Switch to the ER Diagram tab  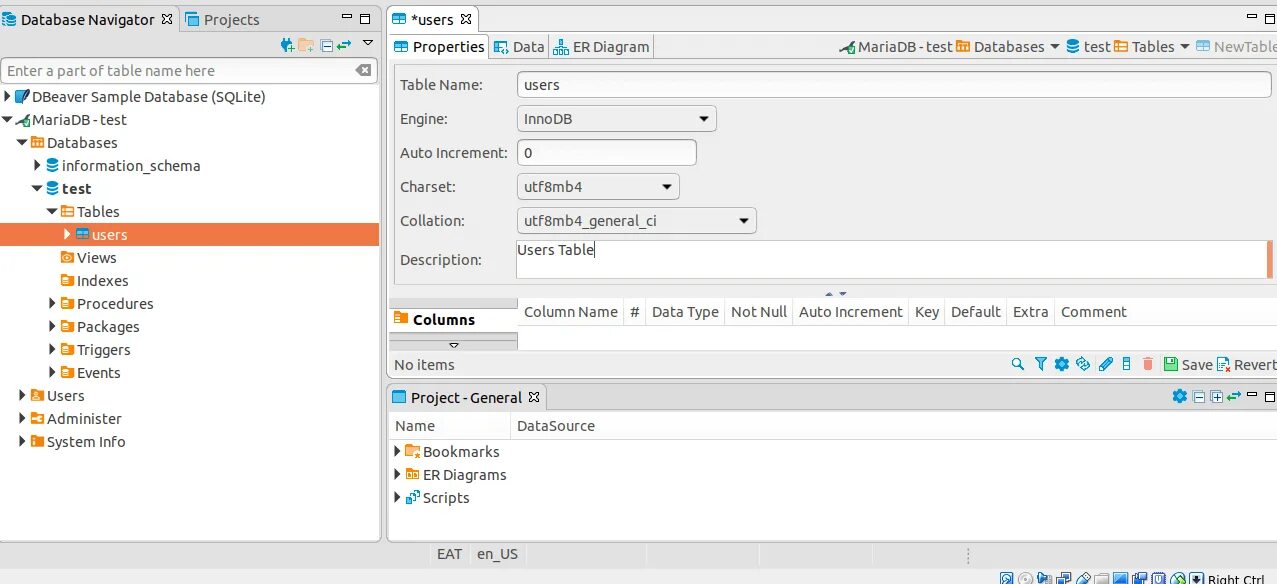click(601, 46)
